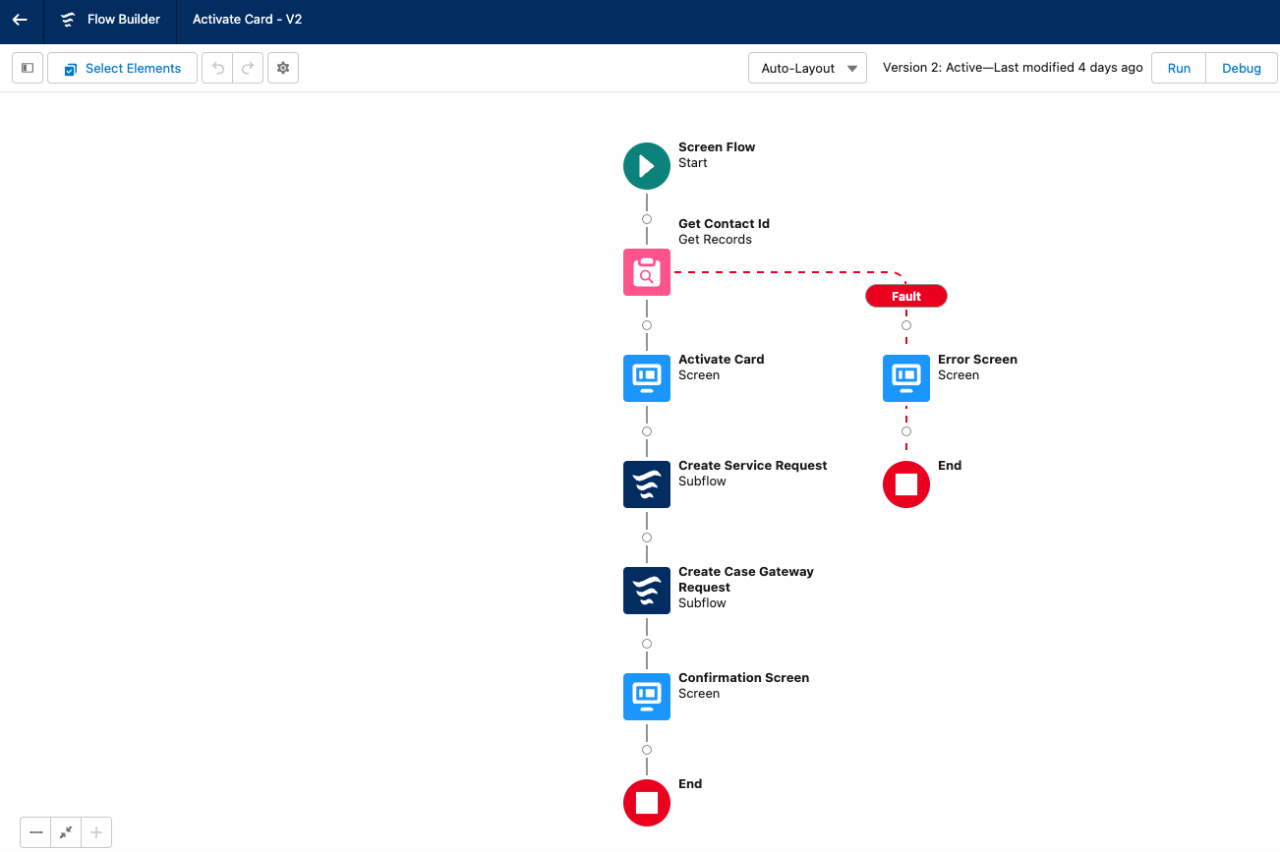The width and height of the screenshot is (1280, 852).
Task: Click the Get Contact Id label
Action: (x=724, y=224)
